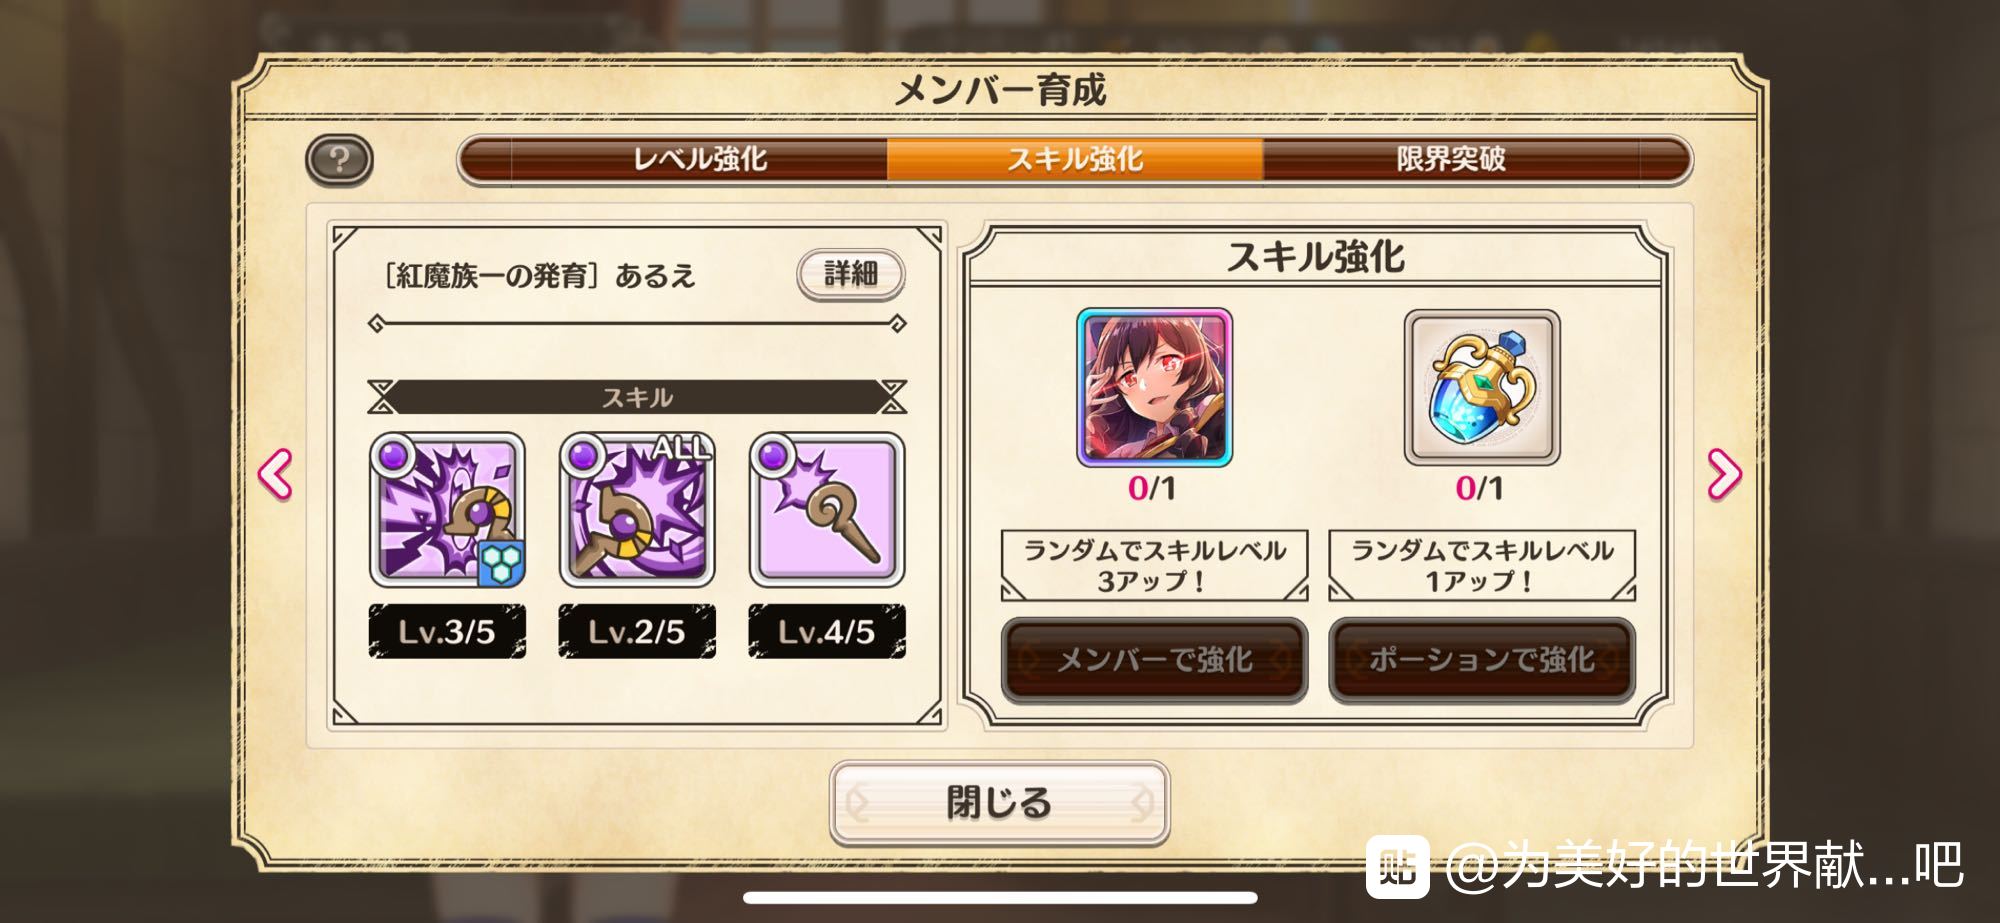Tap the member name 紅魔族一の発育 あるえ
The image size is (2000, 923).
point(539,276)
